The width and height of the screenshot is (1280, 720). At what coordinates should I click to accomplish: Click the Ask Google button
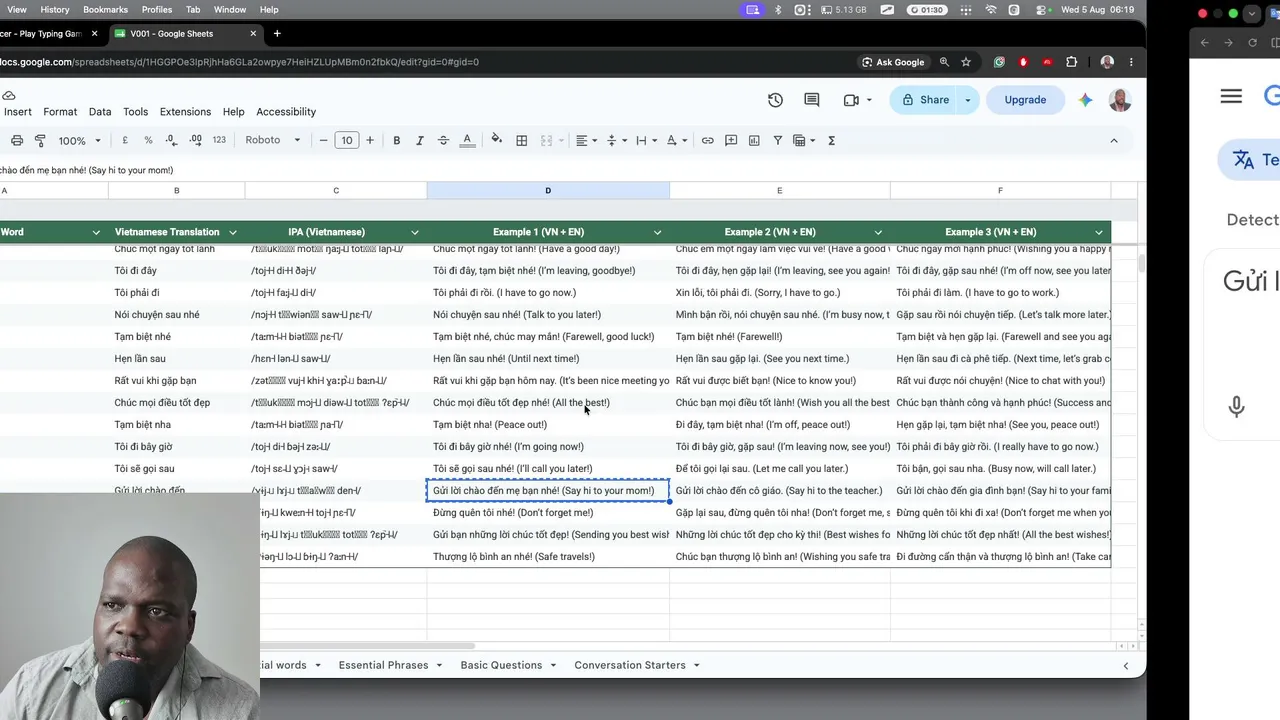pyautogui.click(x=893, y=62)
